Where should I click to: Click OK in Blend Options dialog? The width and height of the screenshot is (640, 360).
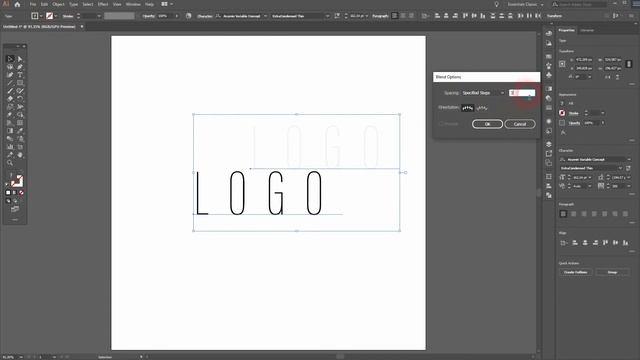click(x=487, y=124)
